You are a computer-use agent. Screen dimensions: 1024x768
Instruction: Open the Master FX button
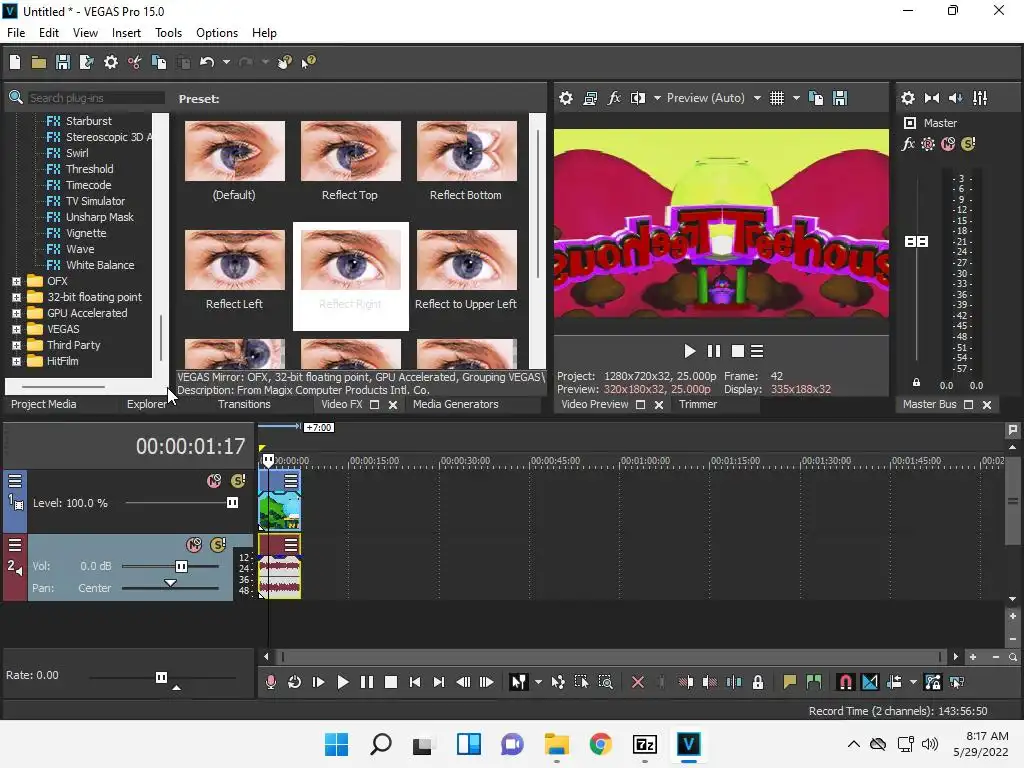pyautogui.click(x=908, y=144)
